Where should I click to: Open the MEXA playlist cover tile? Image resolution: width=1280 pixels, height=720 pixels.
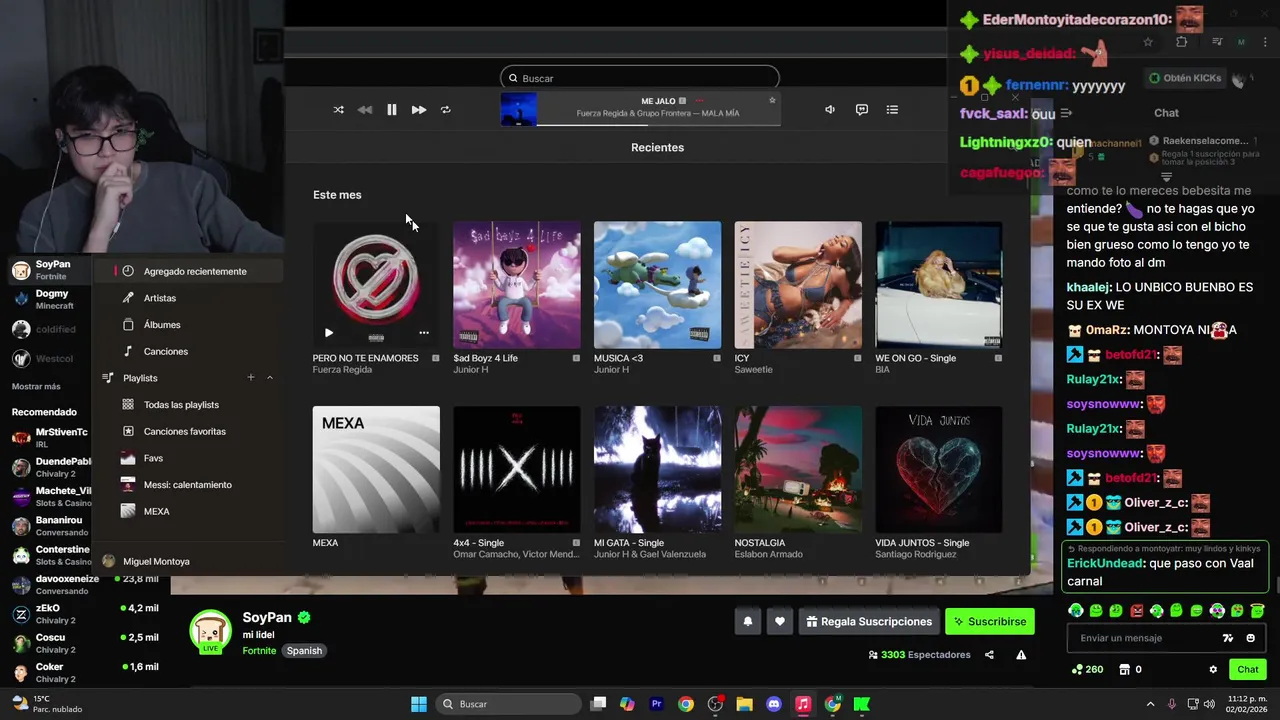[x=376, y=470]
